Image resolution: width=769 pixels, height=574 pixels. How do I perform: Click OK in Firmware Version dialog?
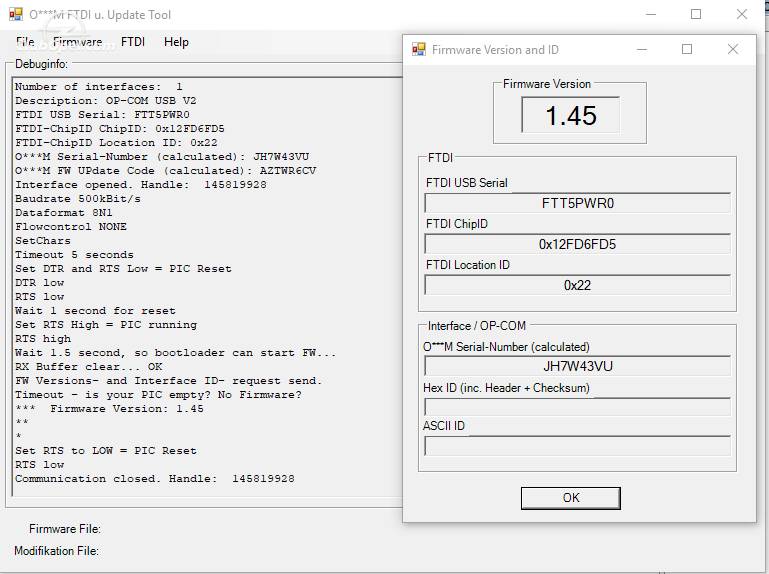[x=570, y=498]
